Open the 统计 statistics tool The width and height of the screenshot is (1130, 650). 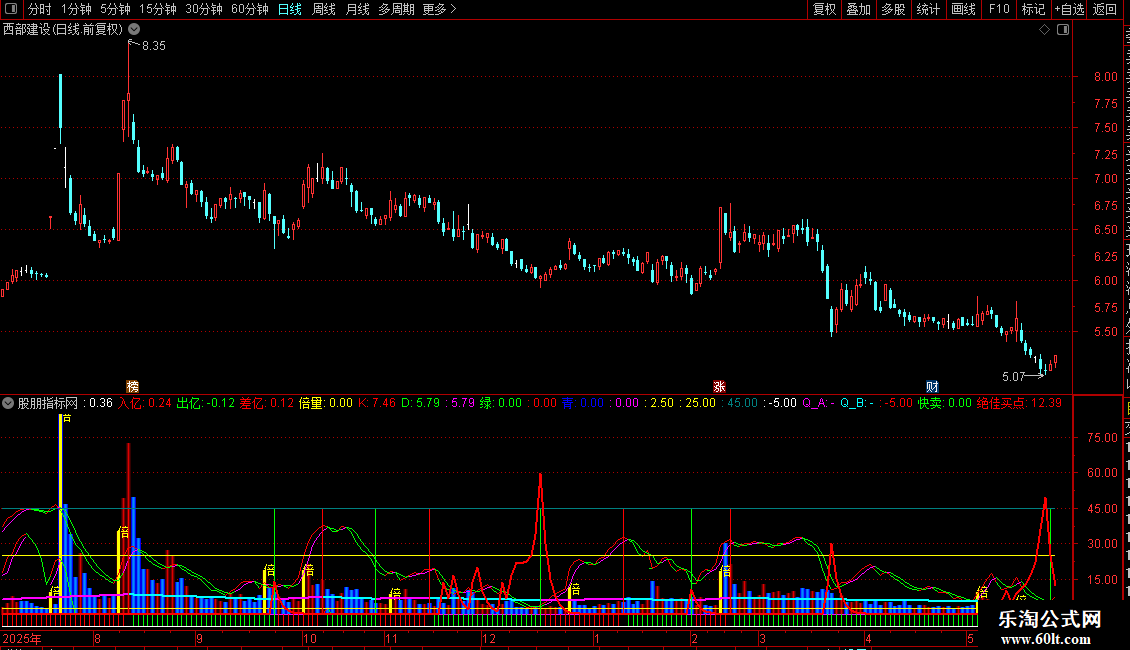pyautogui.click(x=928, y=9)
